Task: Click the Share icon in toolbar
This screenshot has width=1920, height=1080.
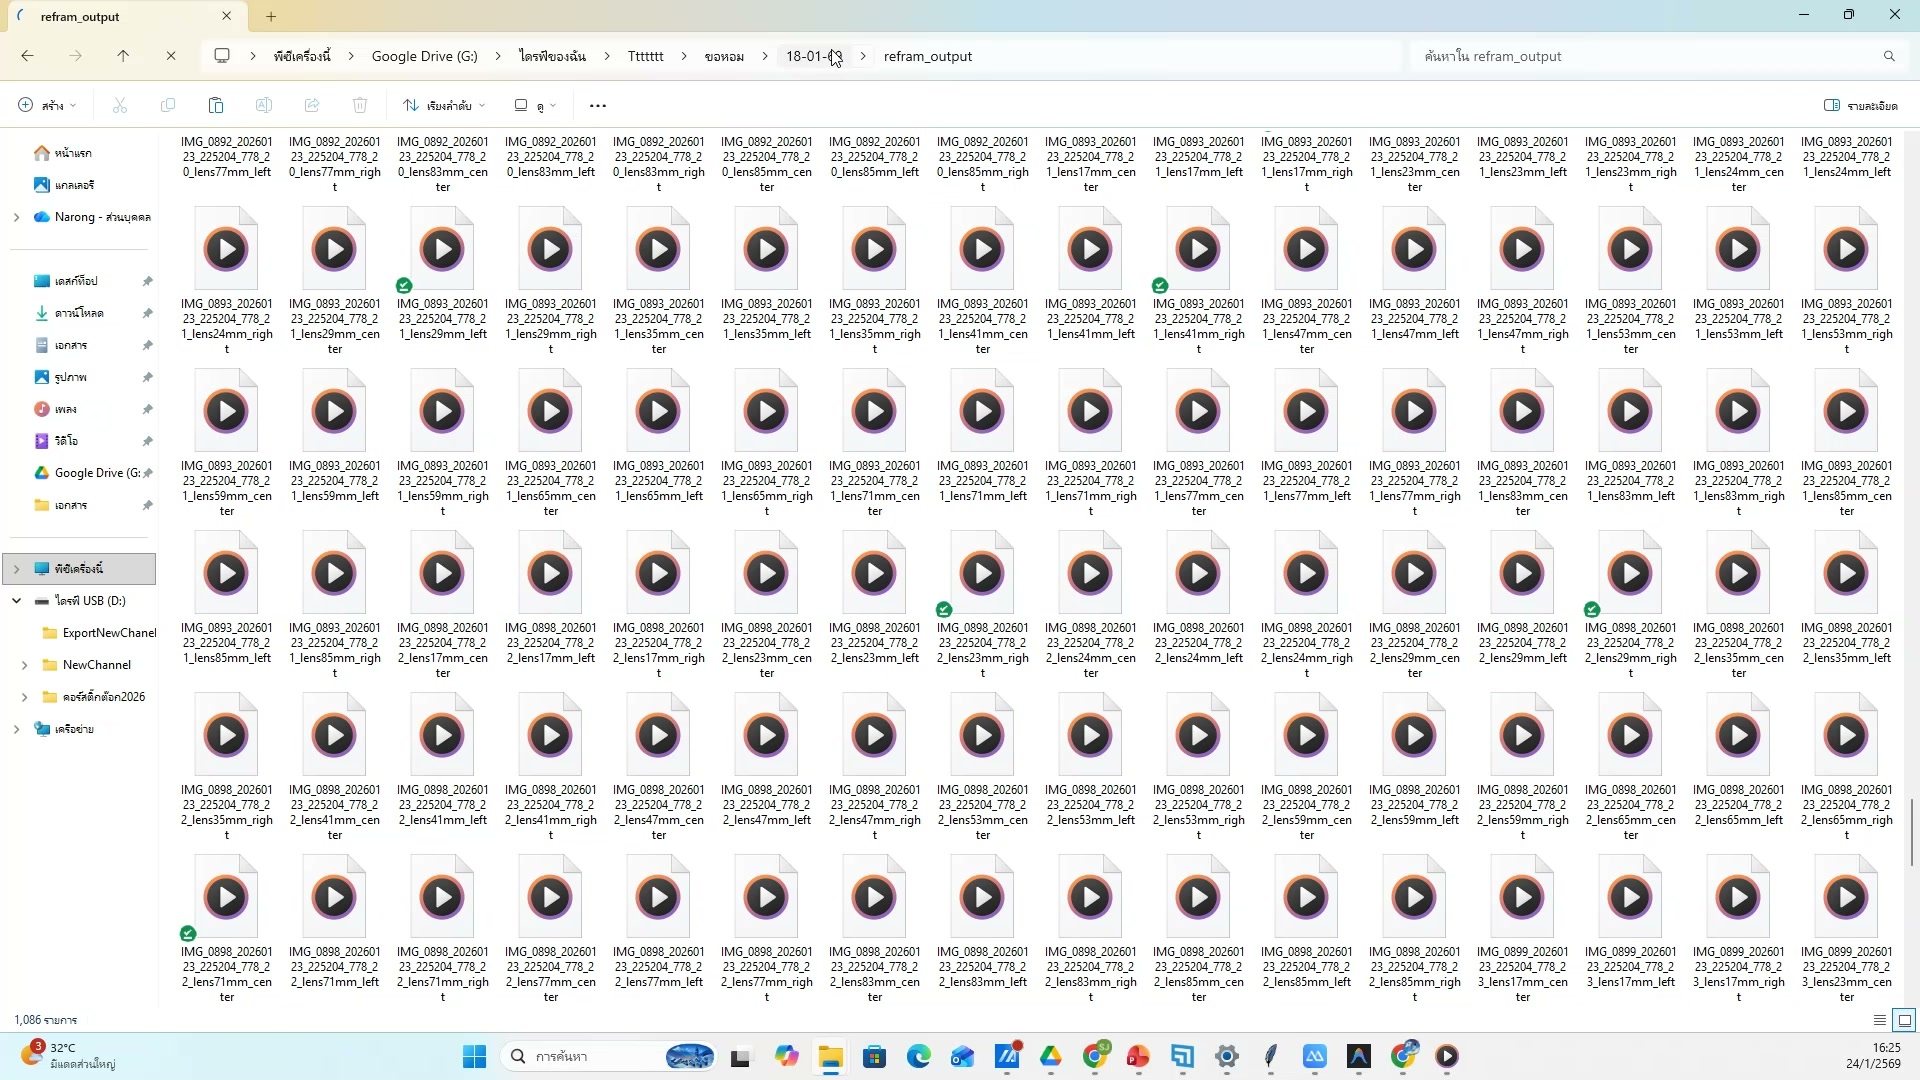Action: tap(312, 105)
